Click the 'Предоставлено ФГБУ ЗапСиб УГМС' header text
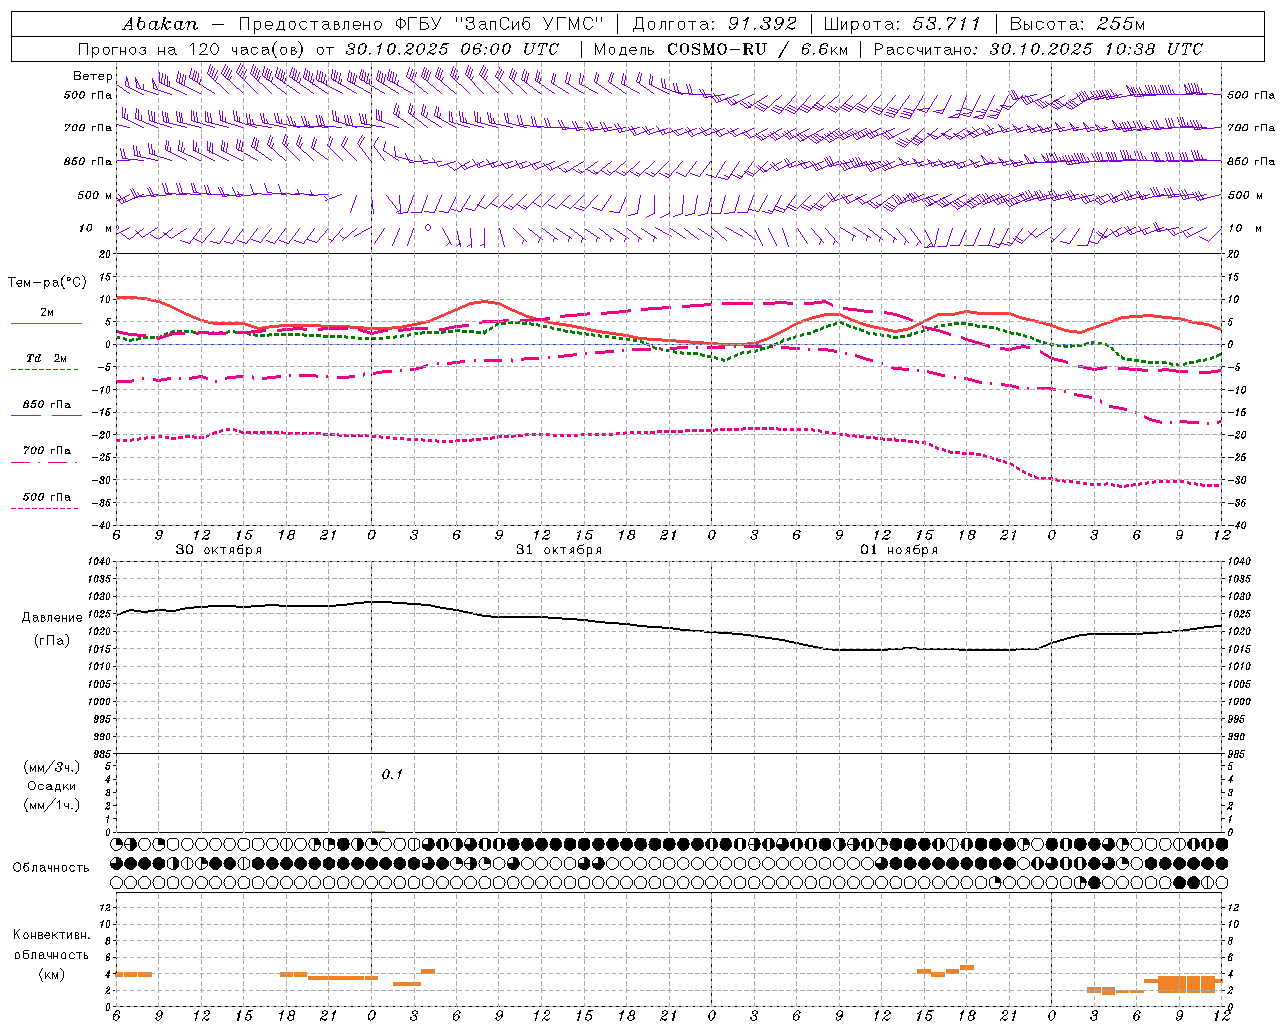 [x=421, y=23]
